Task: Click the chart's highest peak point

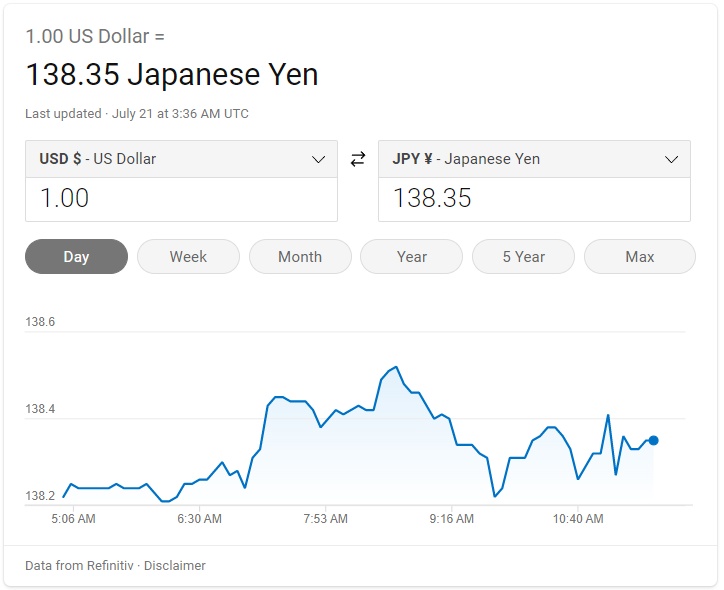Action: coord(397,367)
